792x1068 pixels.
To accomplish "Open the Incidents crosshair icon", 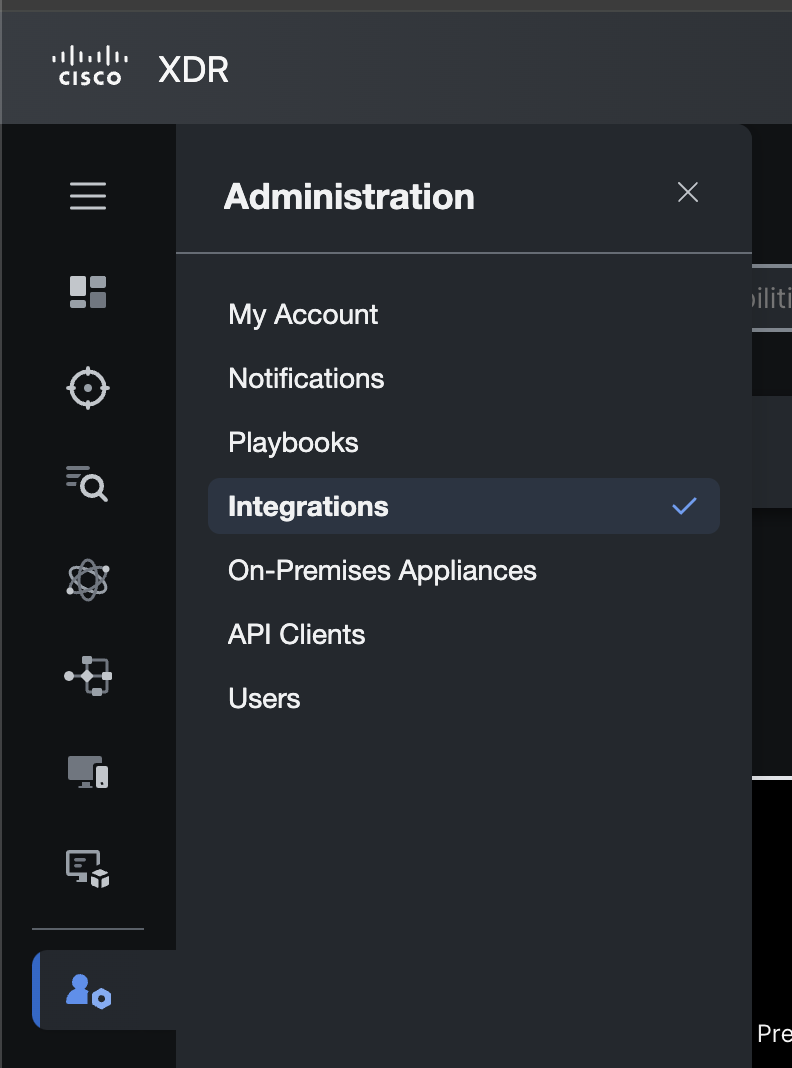I will tap(88, 388).
